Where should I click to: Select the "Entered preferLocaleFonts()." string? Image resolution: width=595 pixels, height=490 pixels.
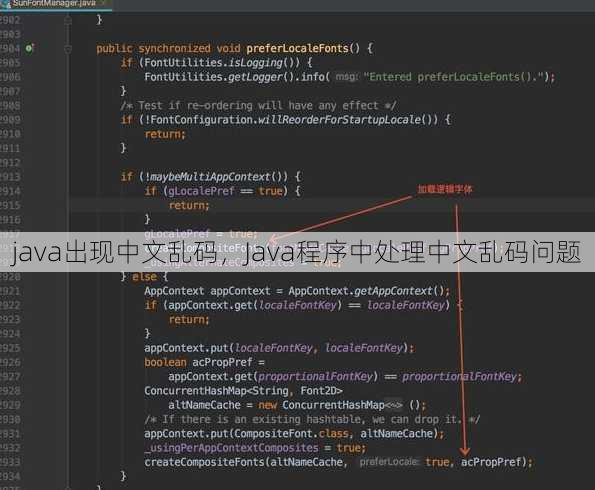coord(453,77)
